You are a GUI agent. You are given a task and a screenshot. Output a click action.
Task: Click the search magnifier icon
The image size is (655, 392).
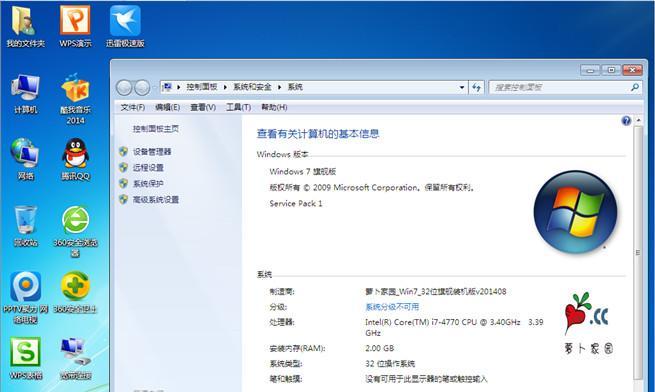(x=635, y=87)
